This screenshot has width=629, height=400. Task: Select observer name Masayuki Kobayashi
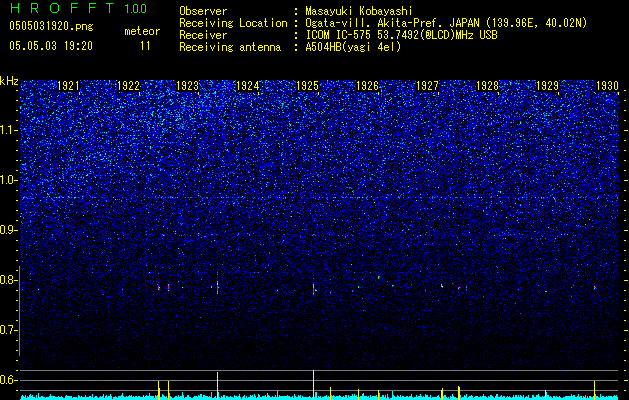point(359,11)
